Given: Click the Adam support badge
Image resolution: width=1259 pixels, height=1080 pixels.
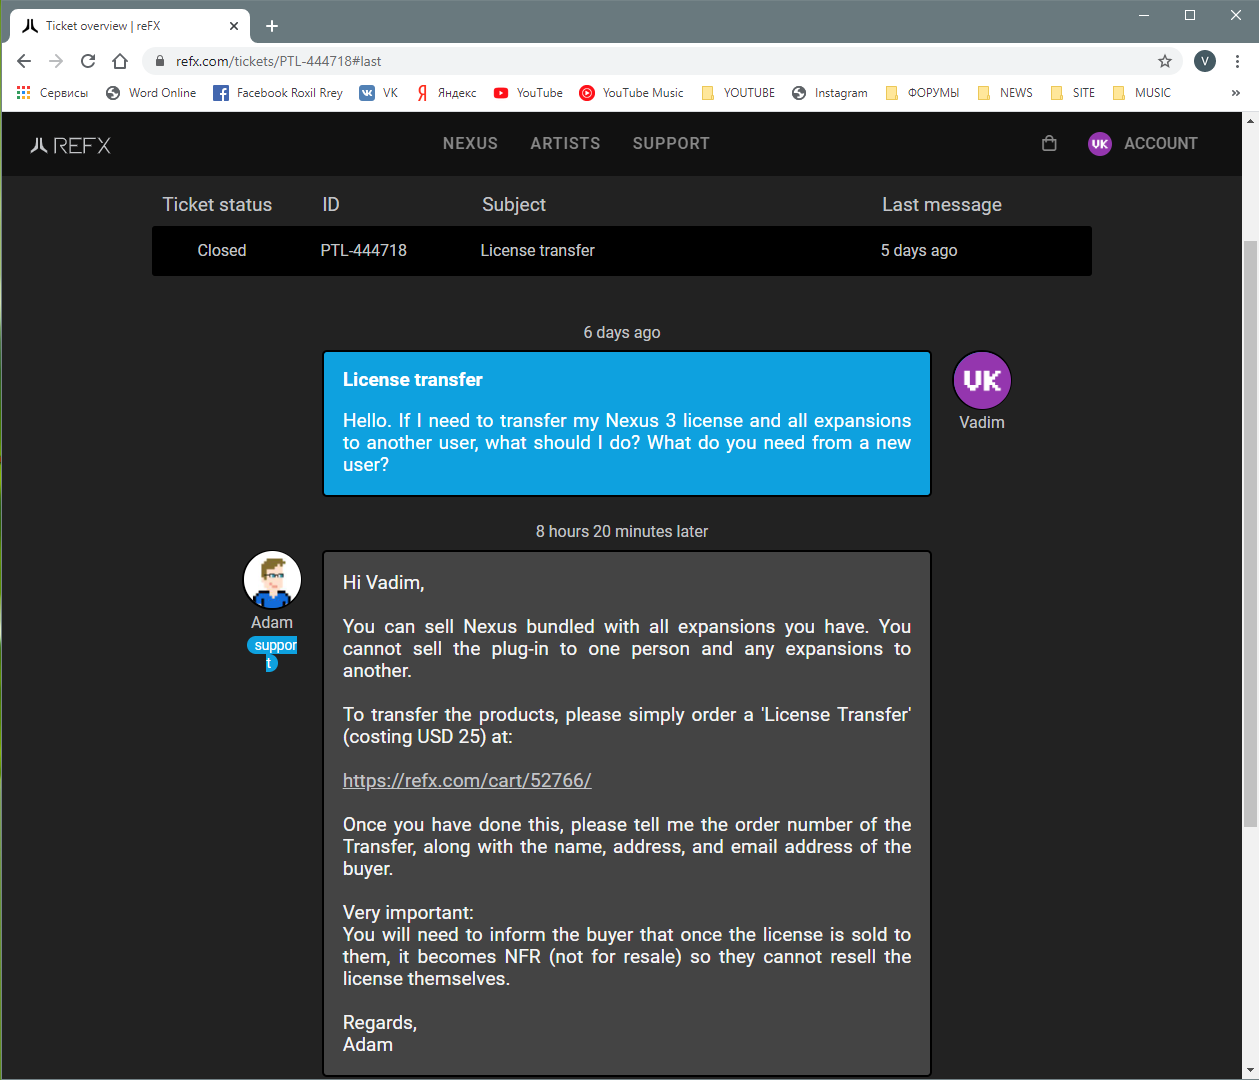Looking at the screenshot, I should click(272, 654).
